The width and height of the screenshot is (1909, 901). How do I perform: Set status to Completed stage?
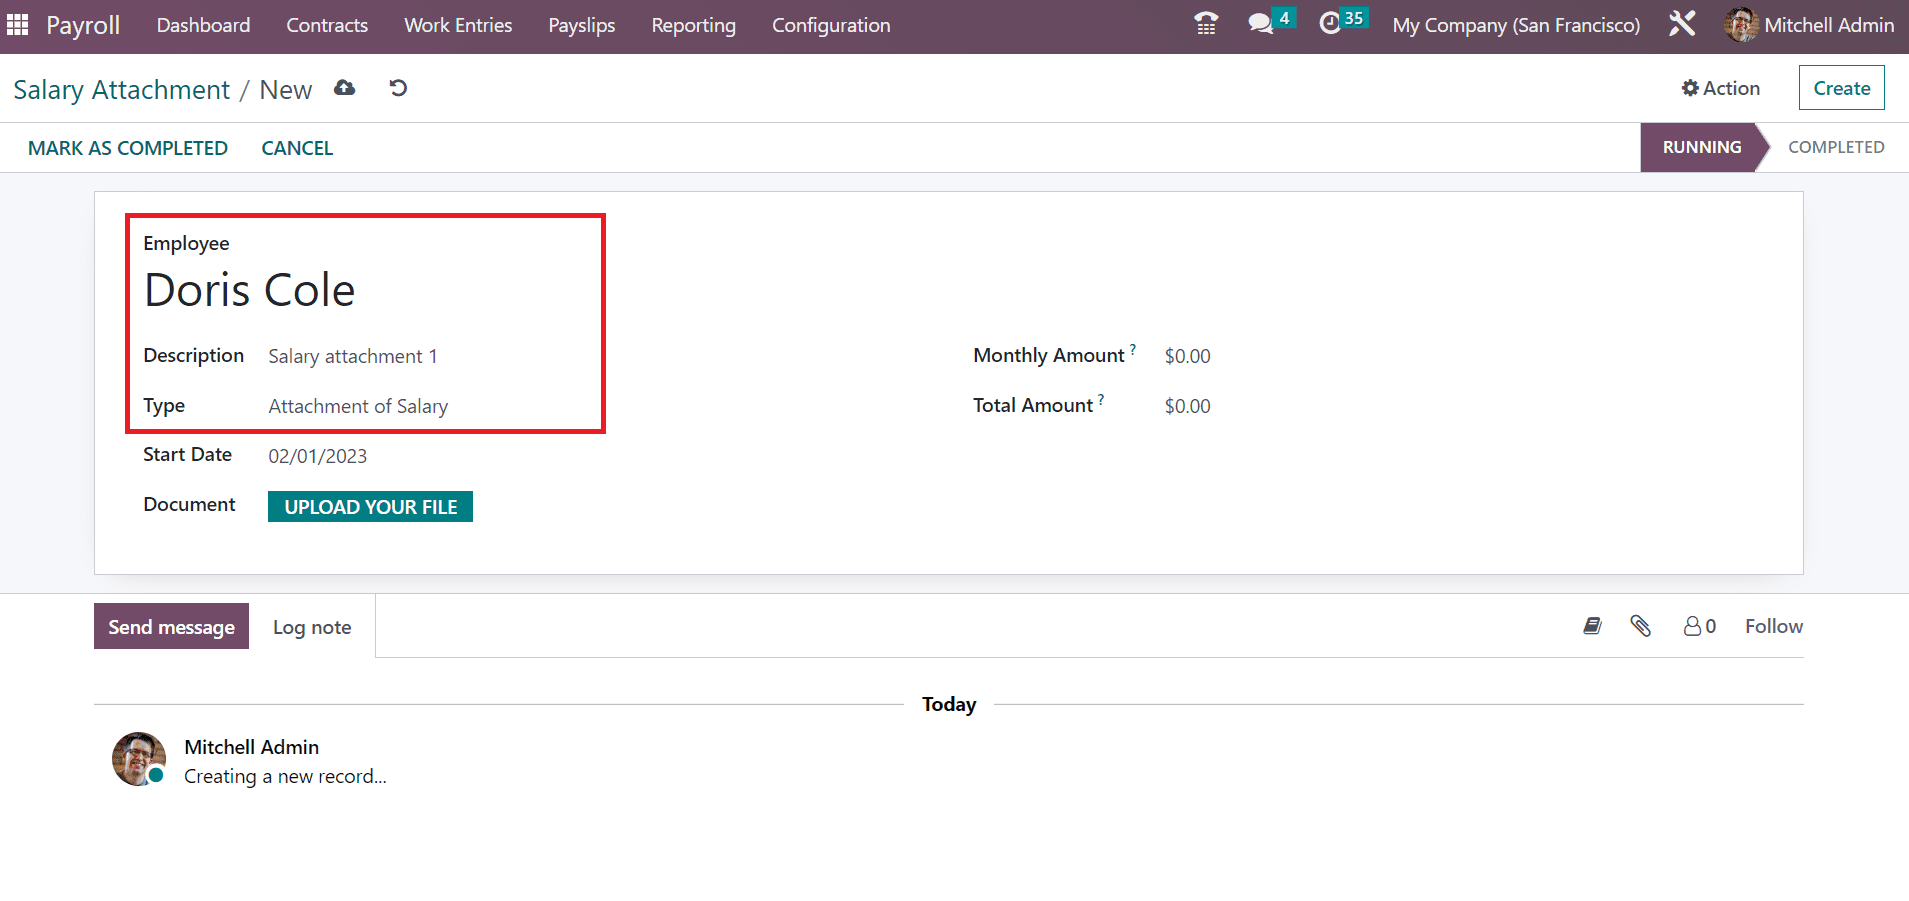1835,147
